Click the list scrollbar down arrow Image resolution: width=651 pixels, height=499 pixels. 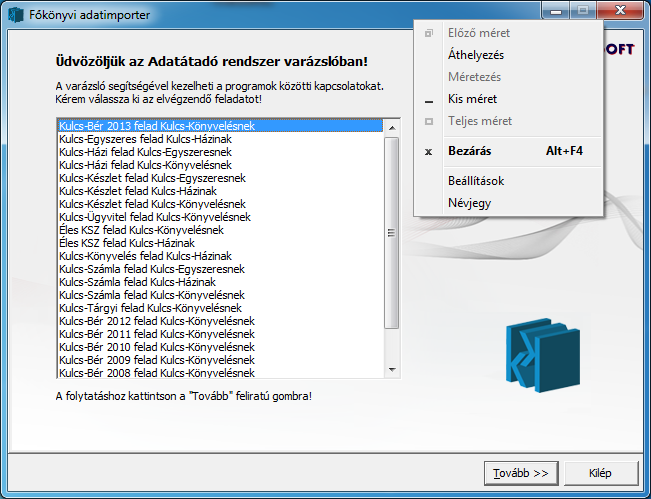click(392, 369)
